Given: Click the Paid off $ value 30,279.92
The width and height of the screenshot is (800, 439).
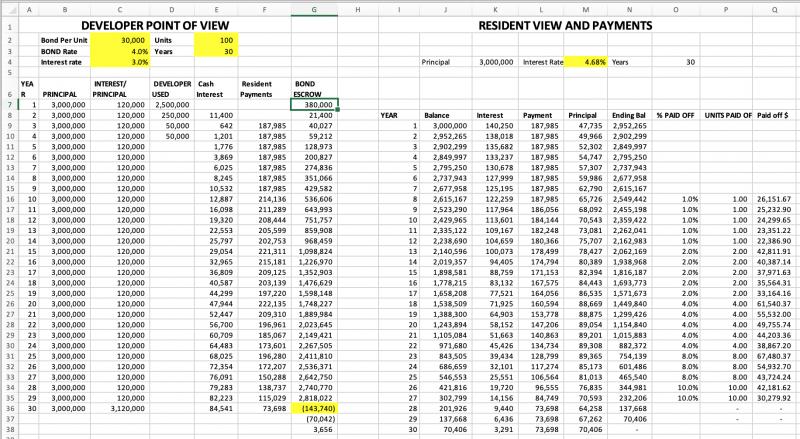Looking at the screenshot, I should pos(773,398).
